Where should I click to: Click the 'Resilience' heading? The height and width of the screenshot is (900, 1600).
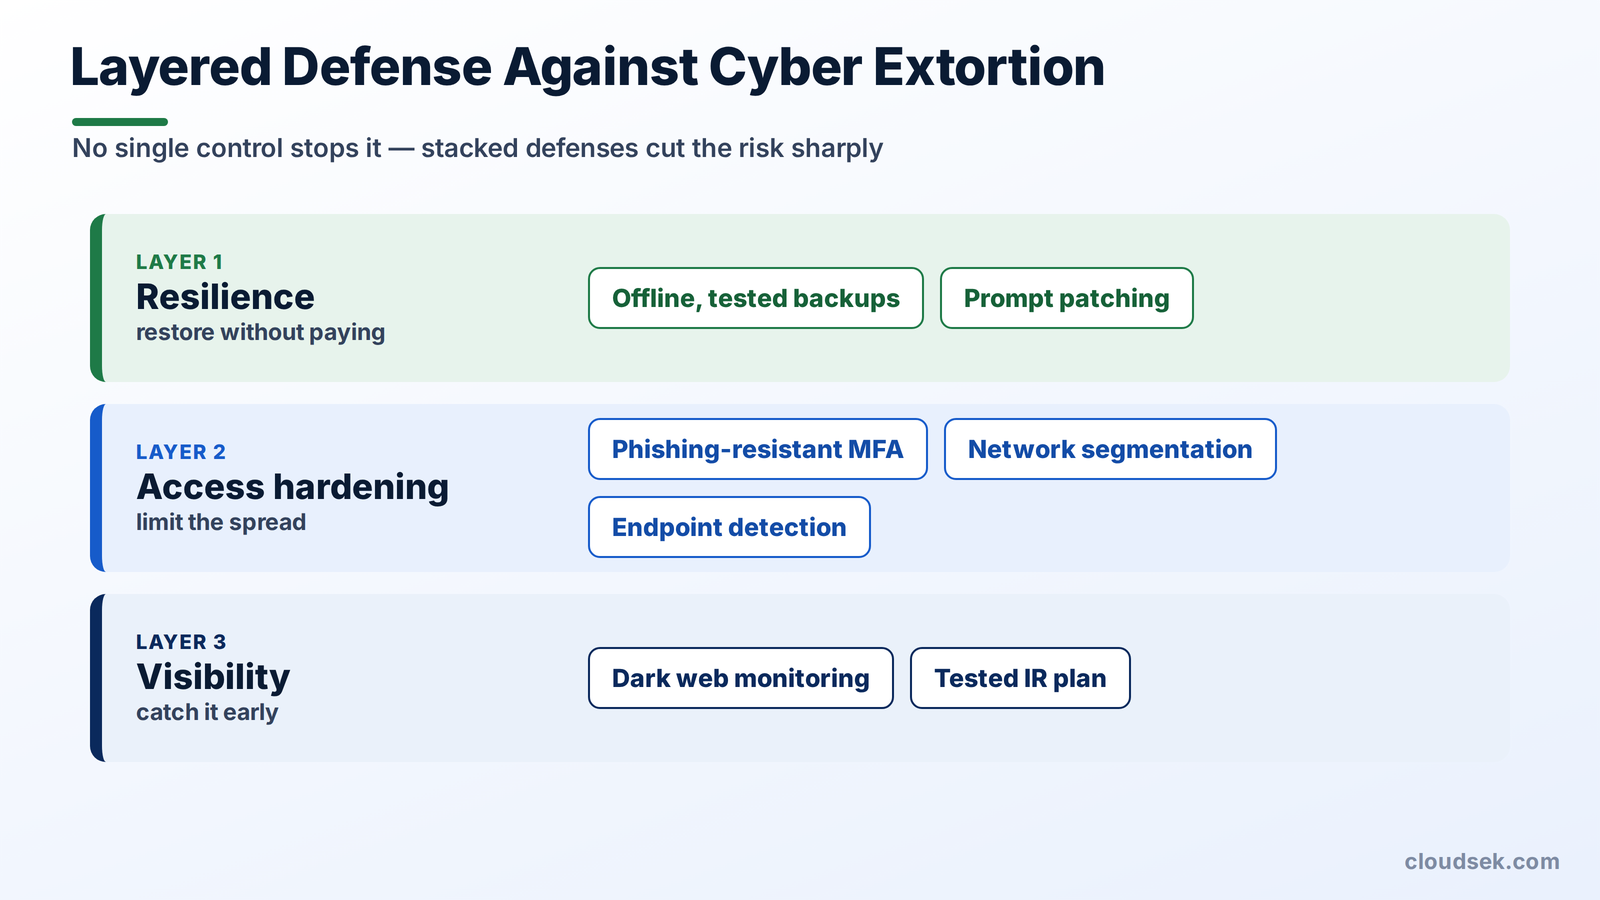(x=225, y=297)
